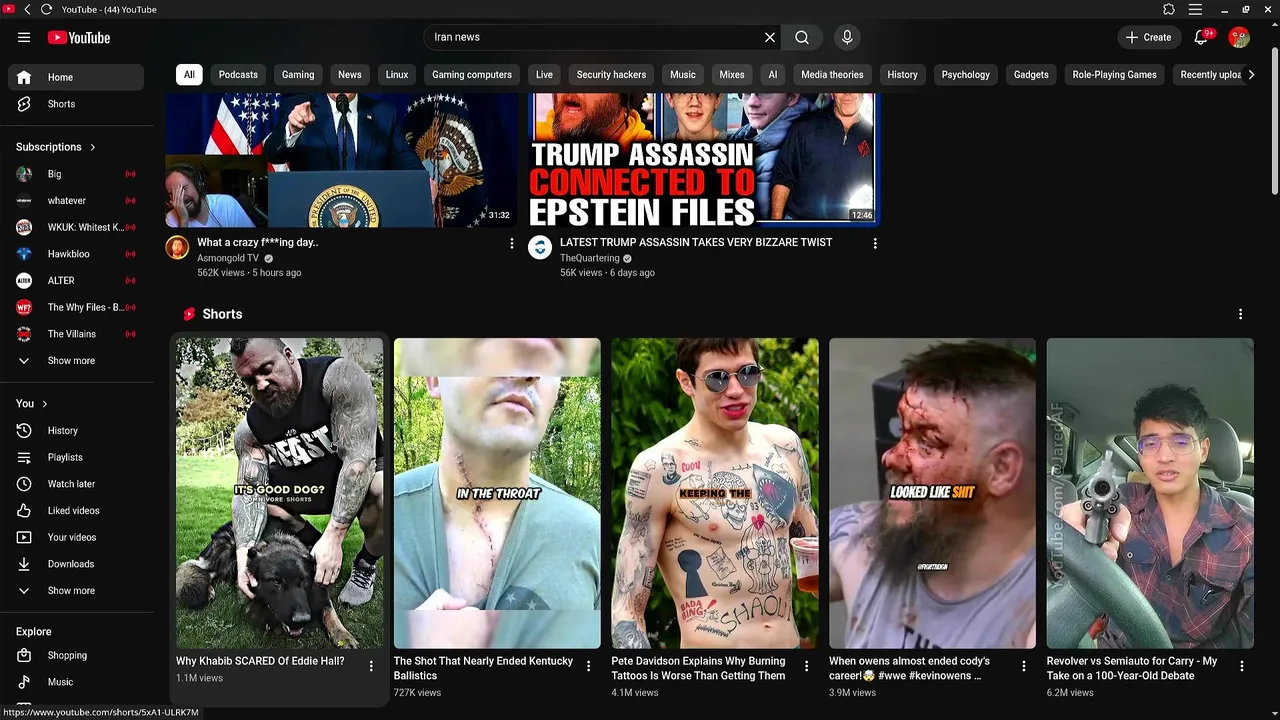Open Your videos
This screenshot has width=1280, height=720.
pyautogui.click(x=76, y=537)
